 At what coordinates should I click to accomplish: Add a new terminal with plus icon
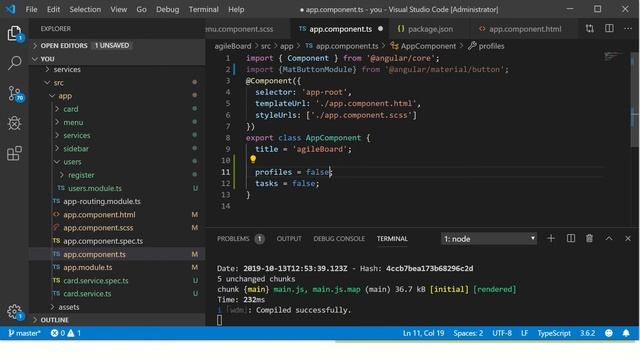tap(551, 238)
